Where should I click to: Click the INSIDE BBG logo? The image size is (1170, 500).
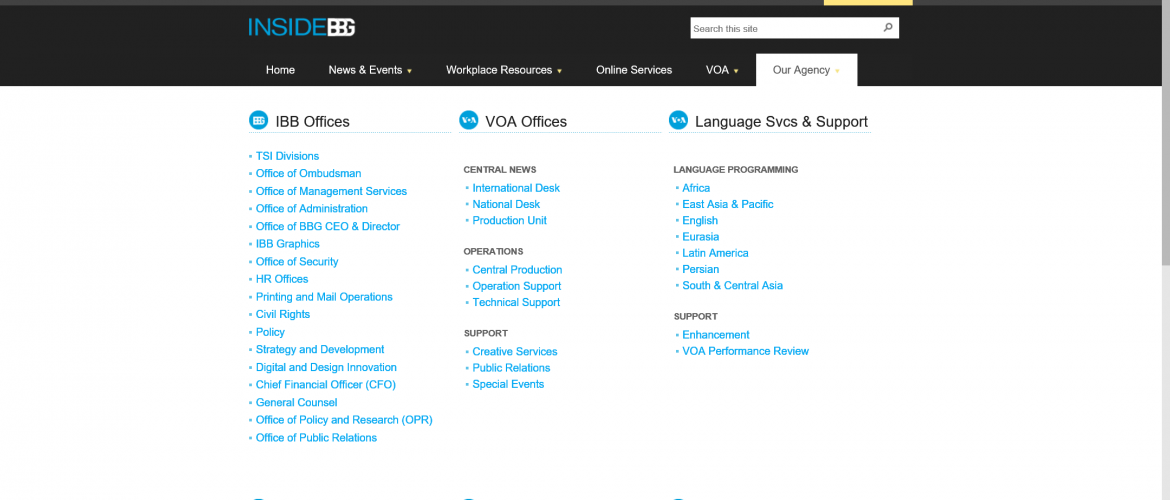[x=301, y=28]
